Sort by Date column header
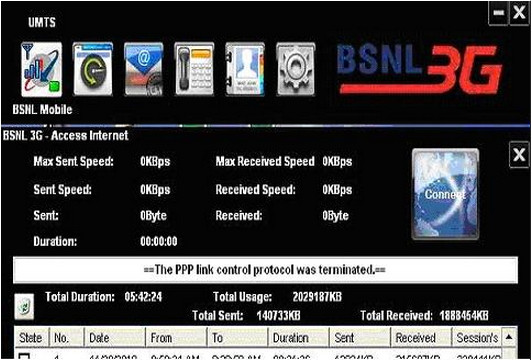 point(114,338)
